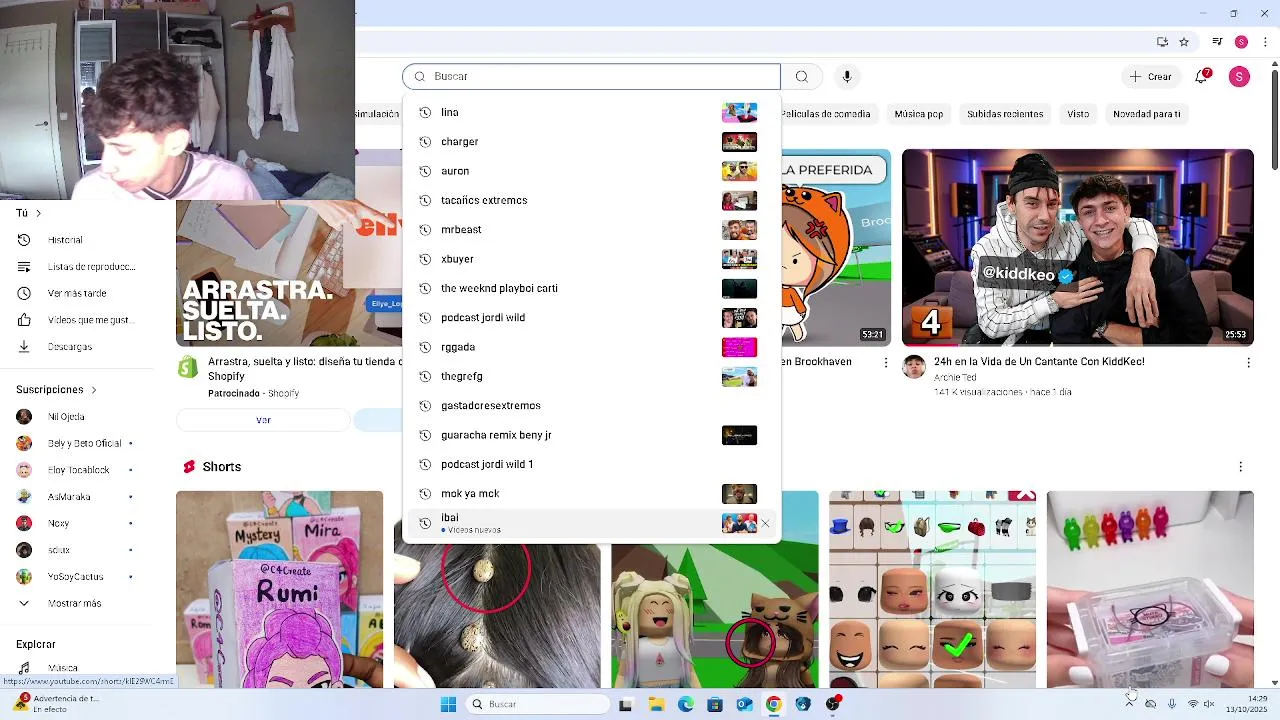Expand the Suscripciones section chevron

(94, 390)
